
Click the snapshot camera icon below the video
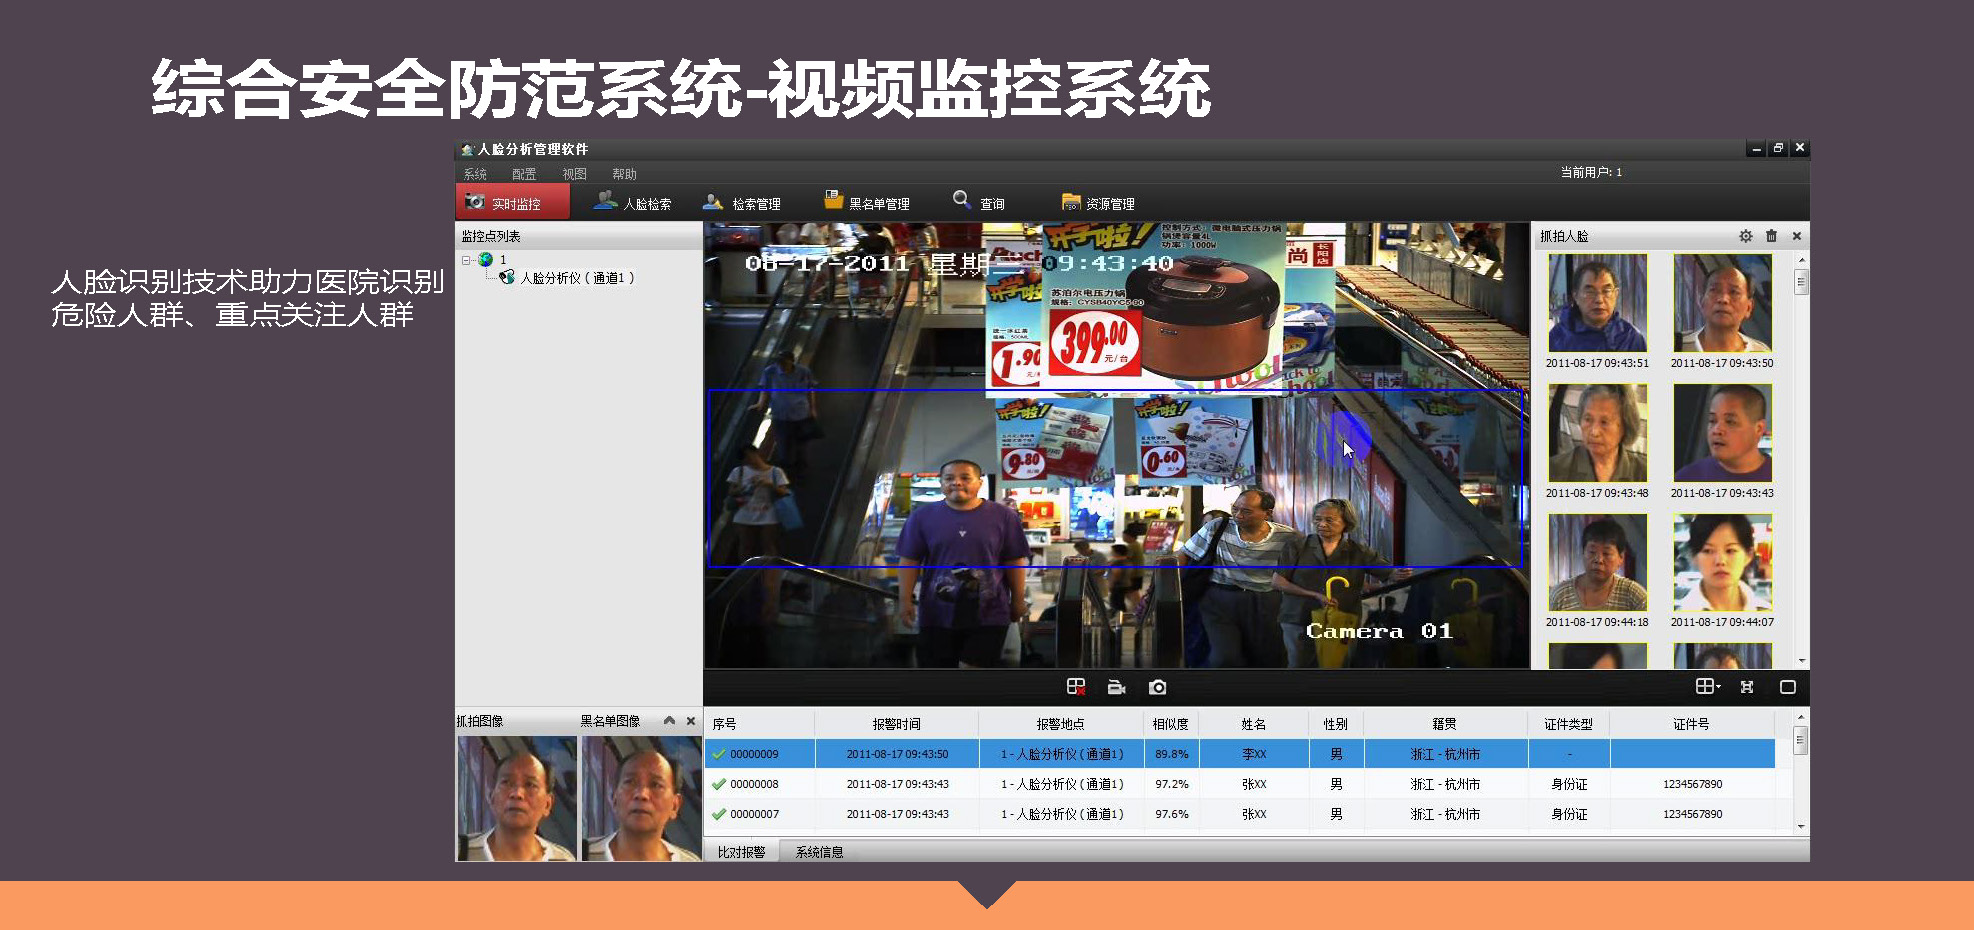(1158, 687)
